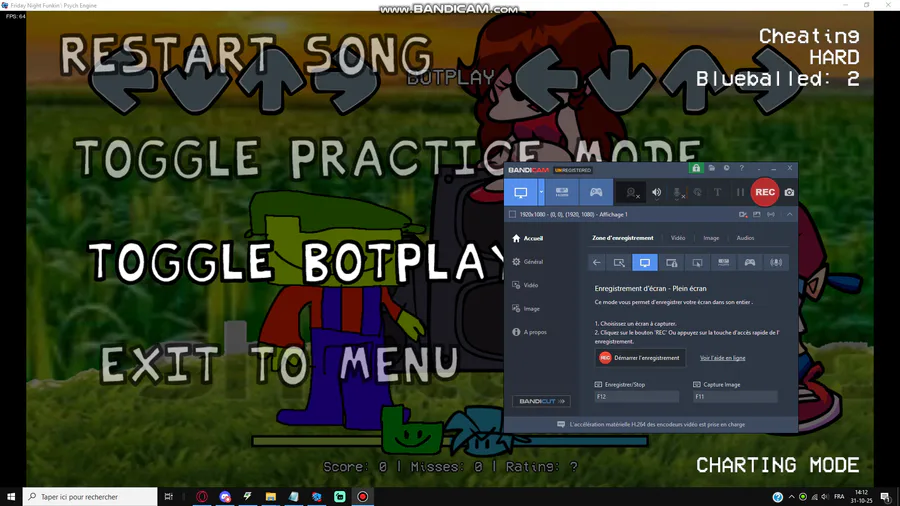Switch to game recording mode (gamepad)
The image size is (900, 506).
596,192
